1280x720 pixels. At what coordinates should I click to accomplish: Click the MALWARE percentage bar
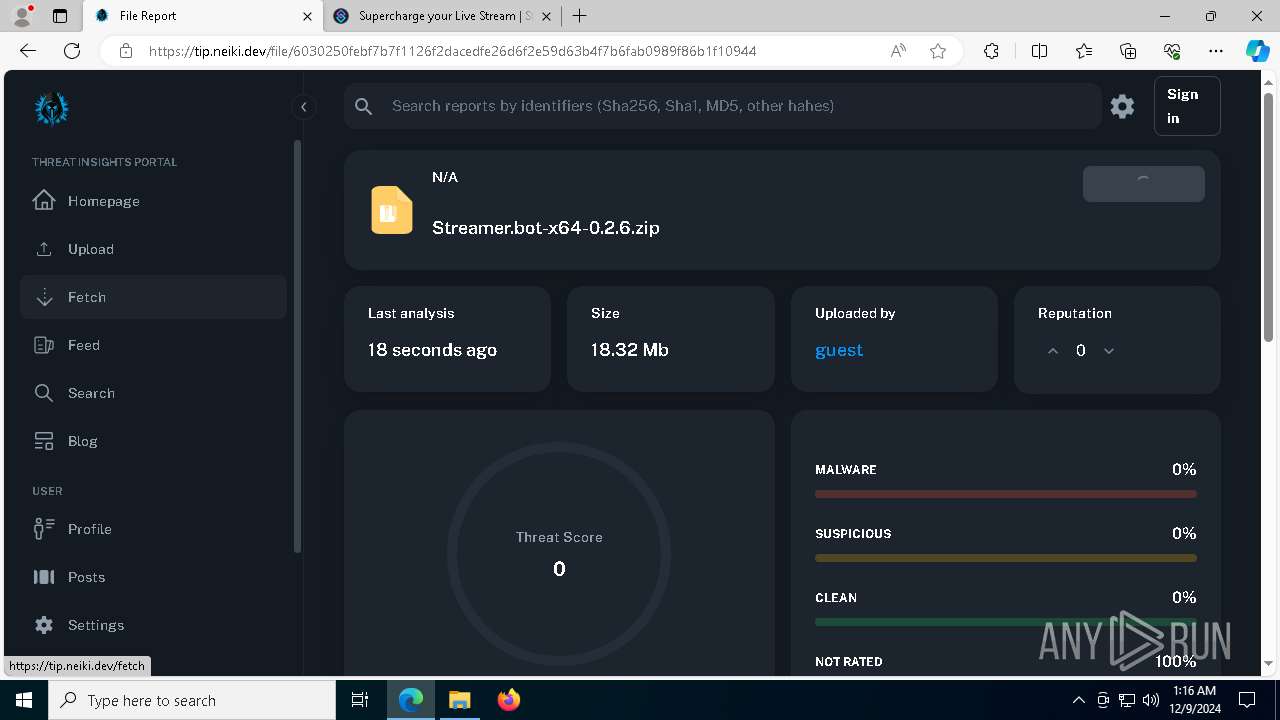(x=1006, y=494)
